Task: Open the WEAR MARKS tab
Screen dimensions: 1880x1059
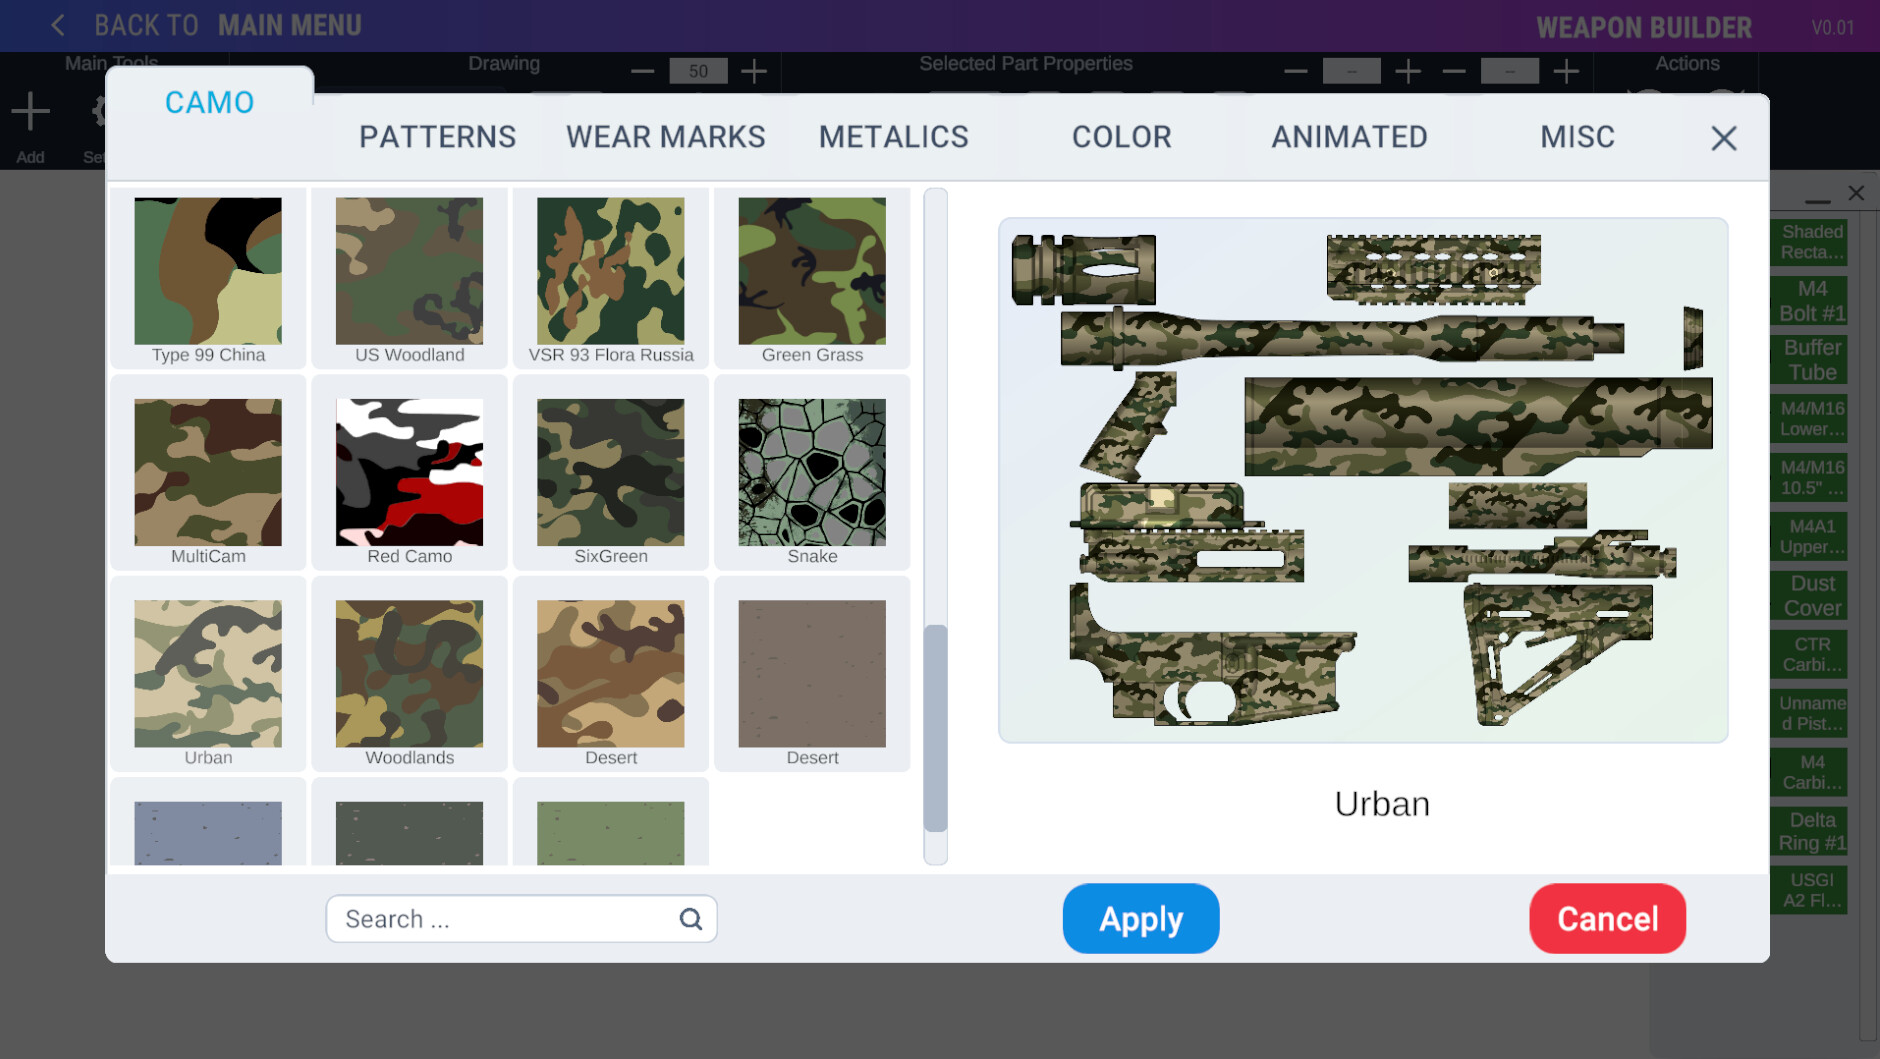Action: [665, 136]
